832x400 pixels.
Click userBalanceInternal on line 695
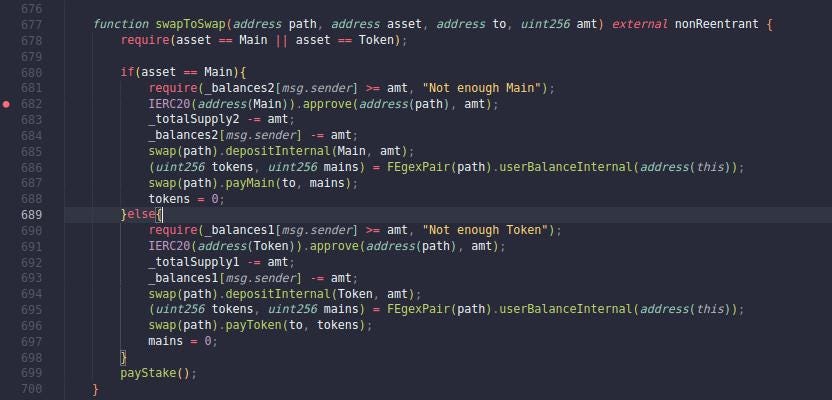[x=567, y=309]
